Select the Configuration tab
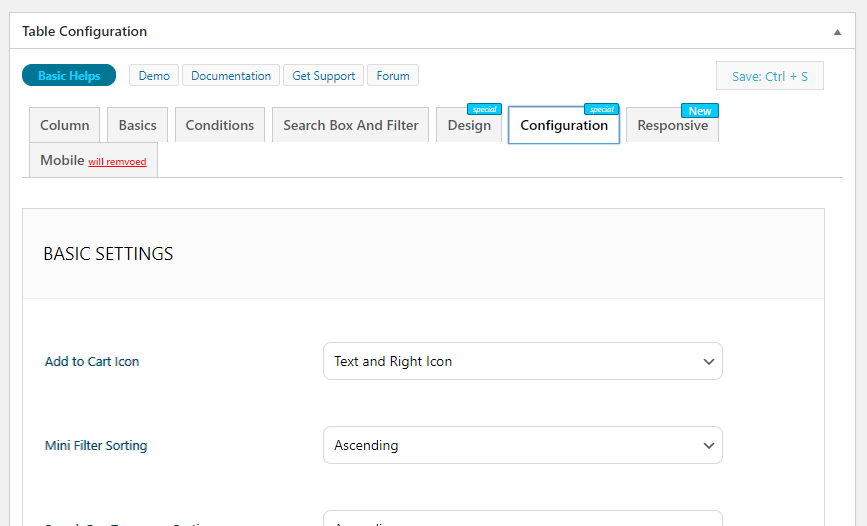The height and width of the screenshot is (526, 867). [563, 125]
